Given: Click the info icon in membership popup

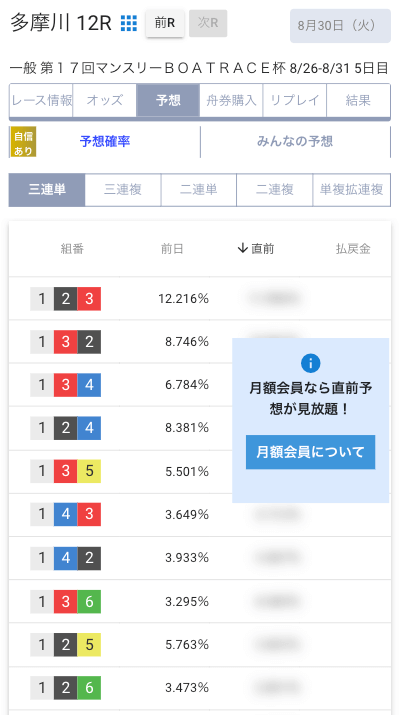Looking at the screenshot, I should pos(310,363).
